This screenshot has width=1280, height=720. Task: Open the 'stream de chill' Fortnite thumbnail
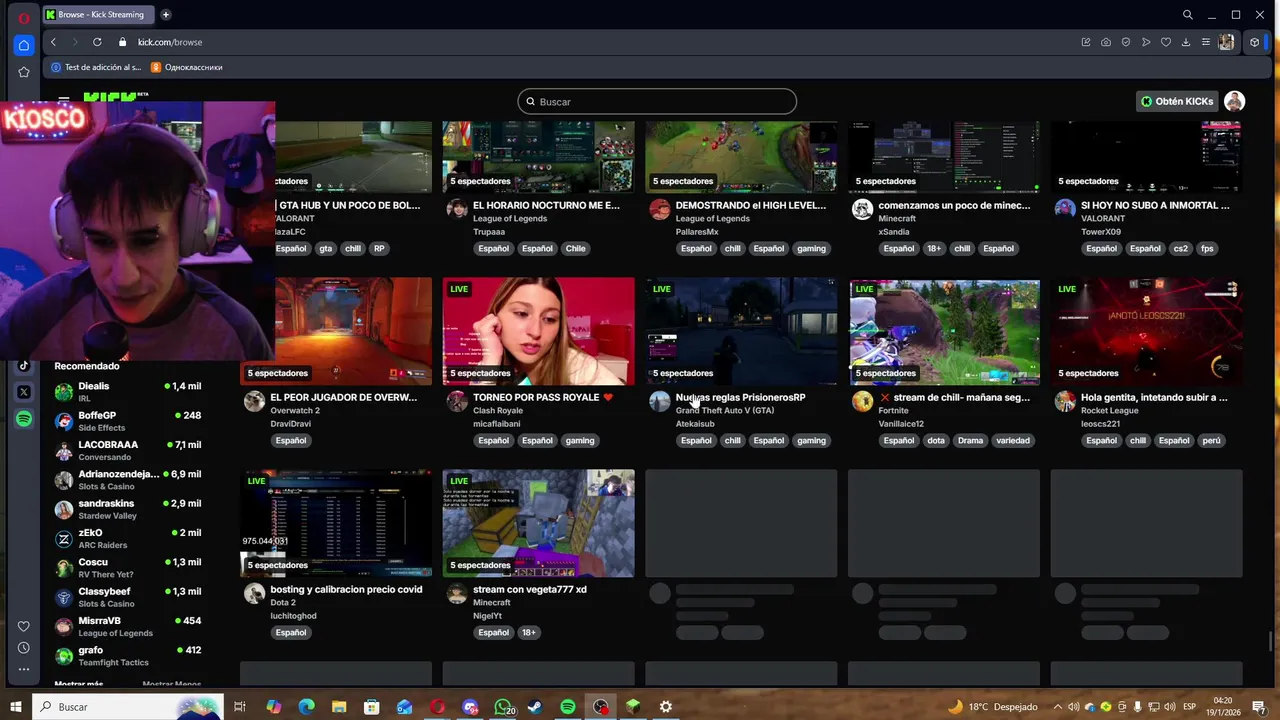coord(944,331)
